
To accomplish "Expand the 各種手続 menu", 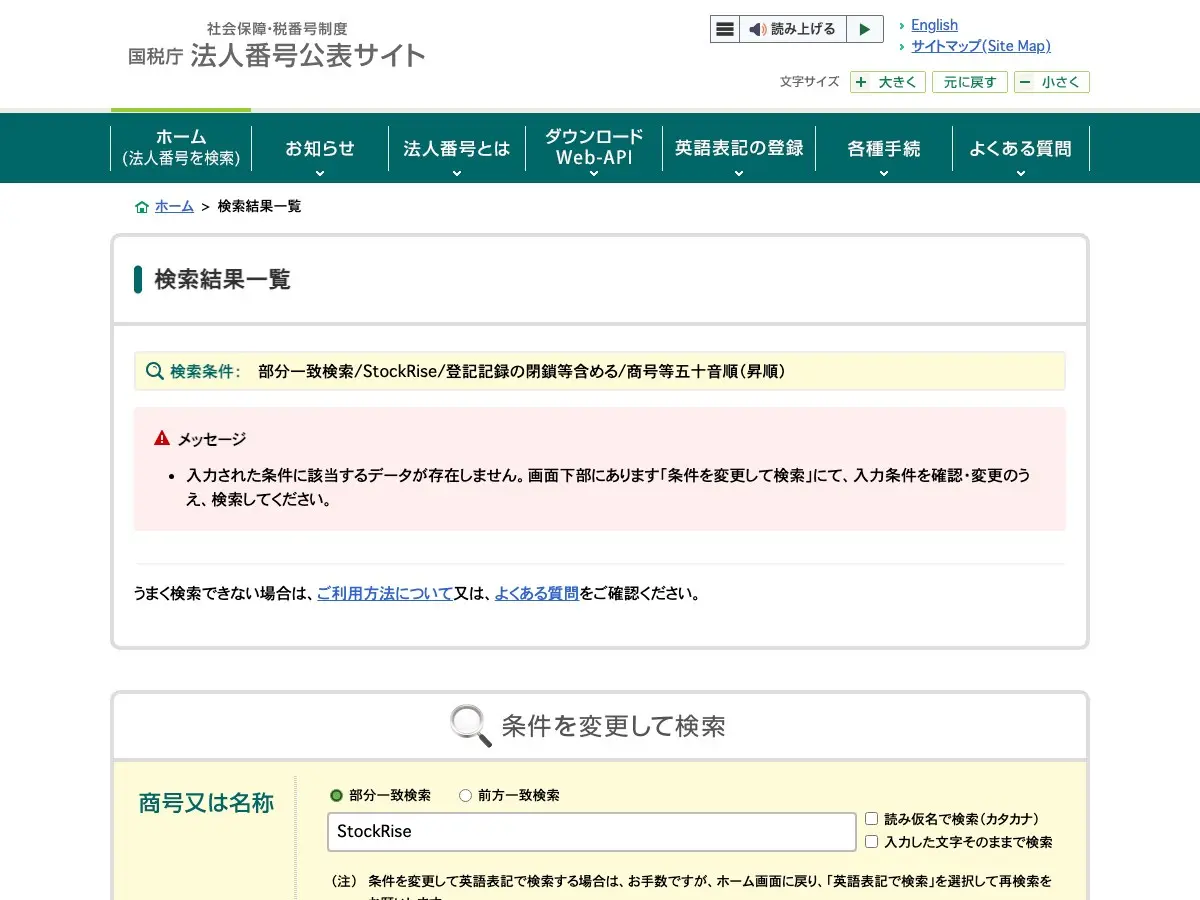I will tap(884, 148).
